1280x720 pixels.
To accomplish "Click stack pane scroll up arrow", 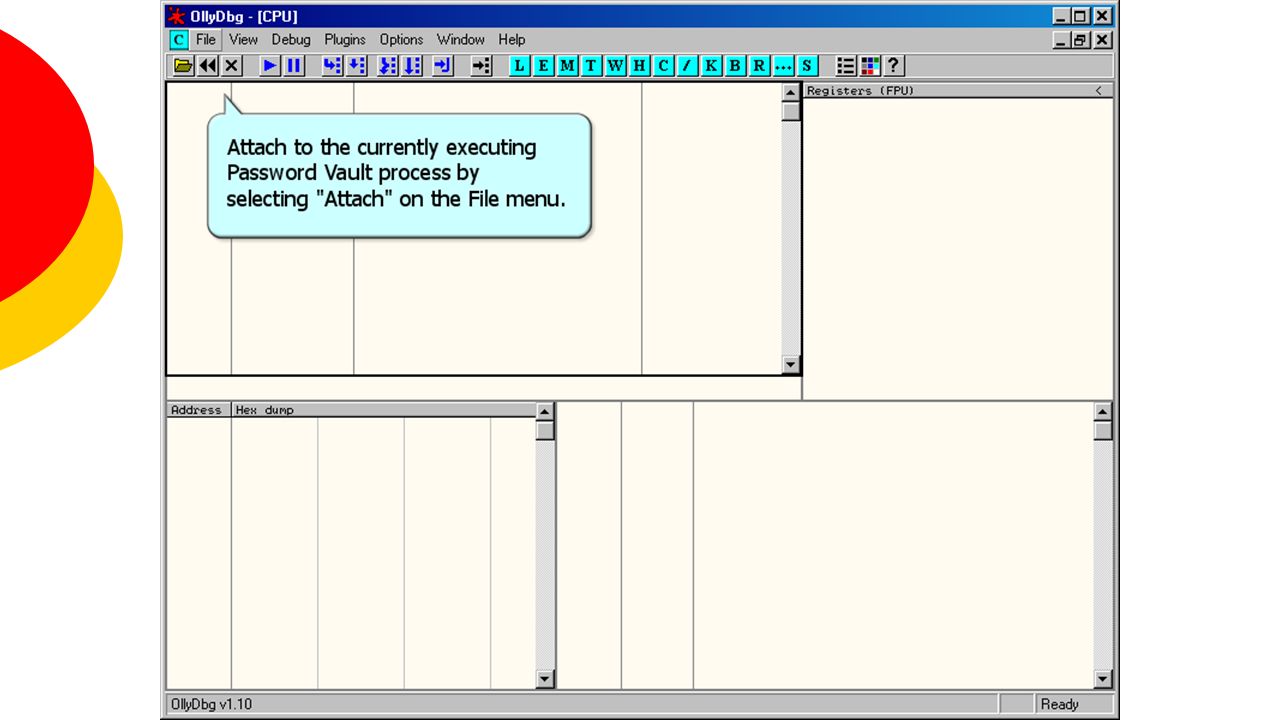I will click(1103, 411).
